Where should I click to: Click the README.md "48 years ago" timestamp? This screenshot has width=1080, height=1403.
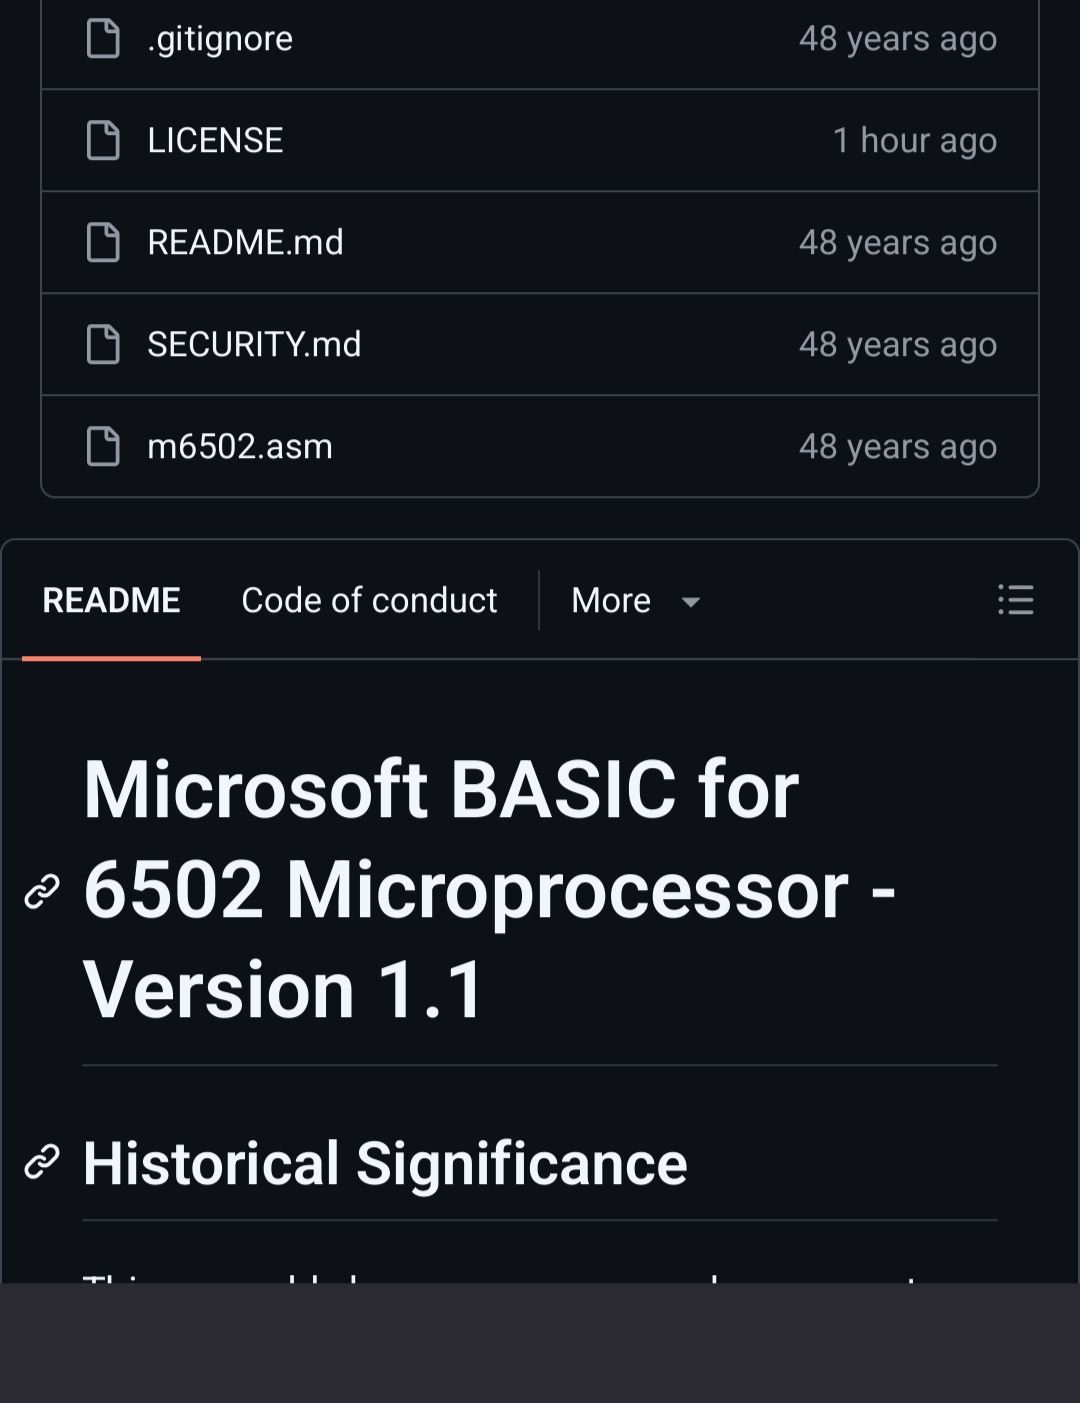[897, 243]
